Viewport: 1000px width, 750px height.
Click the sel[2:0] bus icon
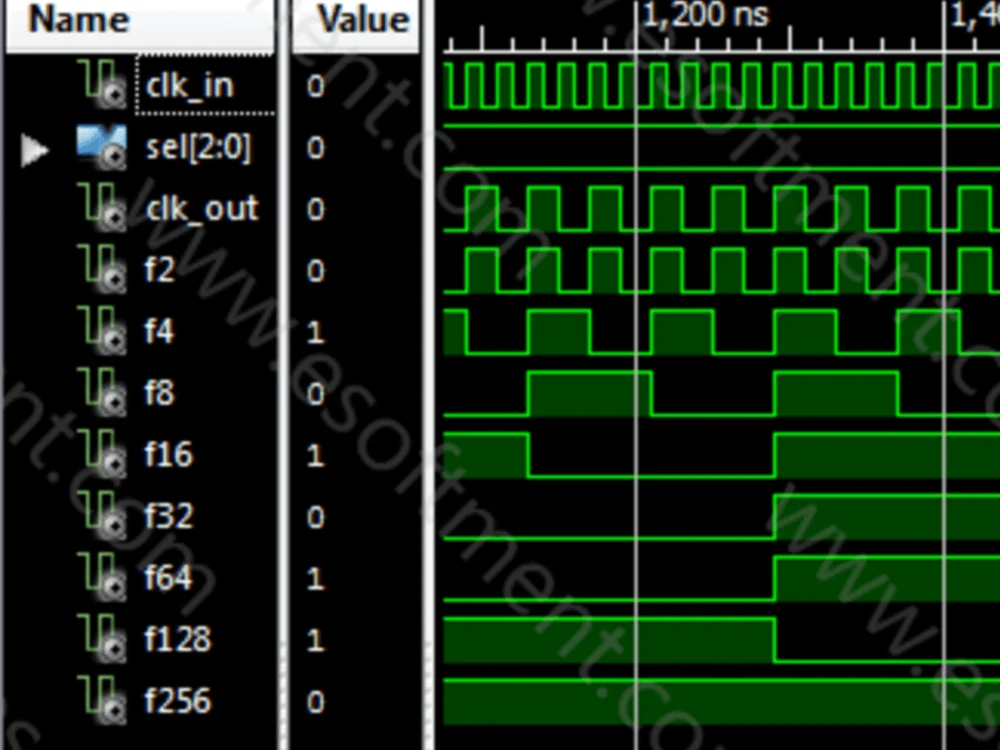point(102,147)
